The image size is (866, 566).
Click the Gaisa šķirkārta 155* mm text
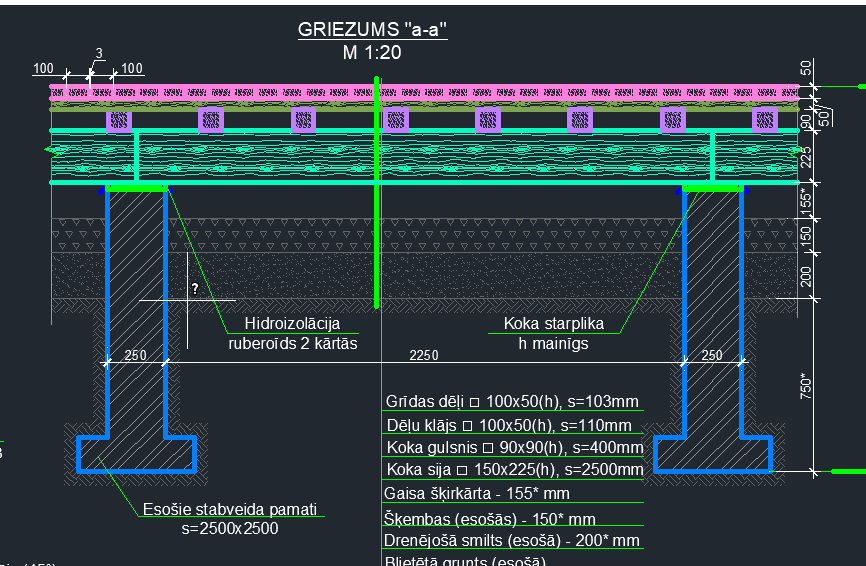point(476,494)
